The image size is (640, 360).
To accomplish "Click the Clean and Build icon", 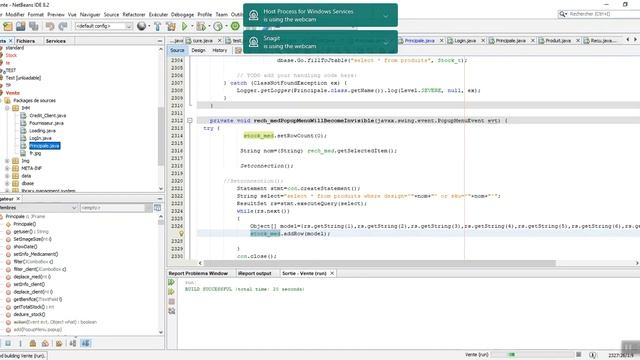I will tap(171, 26).
